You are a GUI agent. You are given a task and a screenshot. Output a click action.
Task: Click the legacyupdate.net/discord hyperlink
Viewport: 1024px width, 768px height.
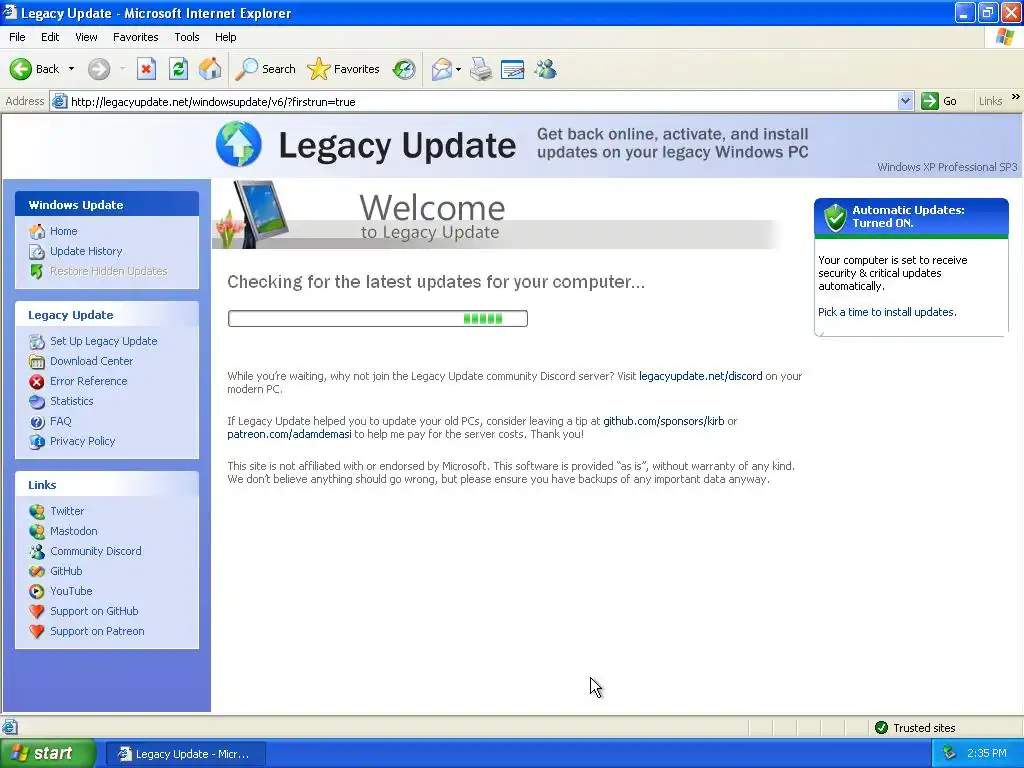click(700, 376)
